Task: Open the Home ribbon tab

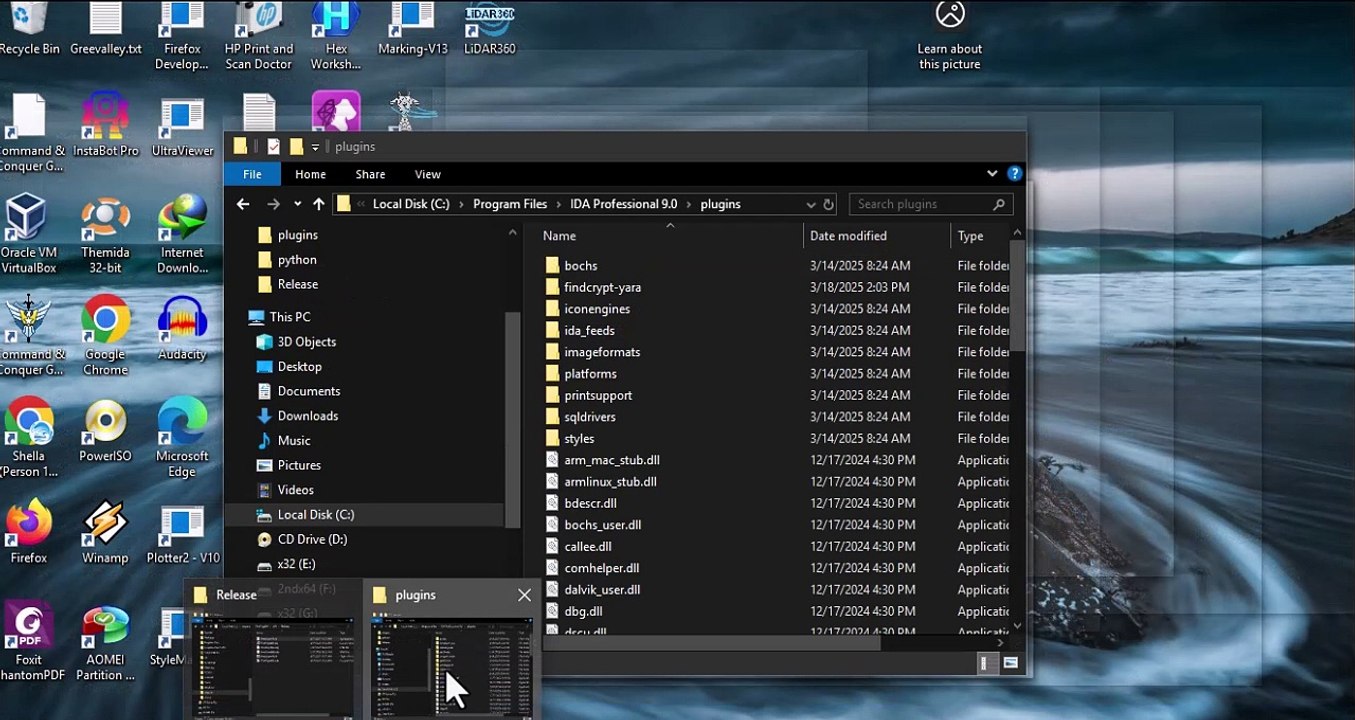Action: (310, 174)
